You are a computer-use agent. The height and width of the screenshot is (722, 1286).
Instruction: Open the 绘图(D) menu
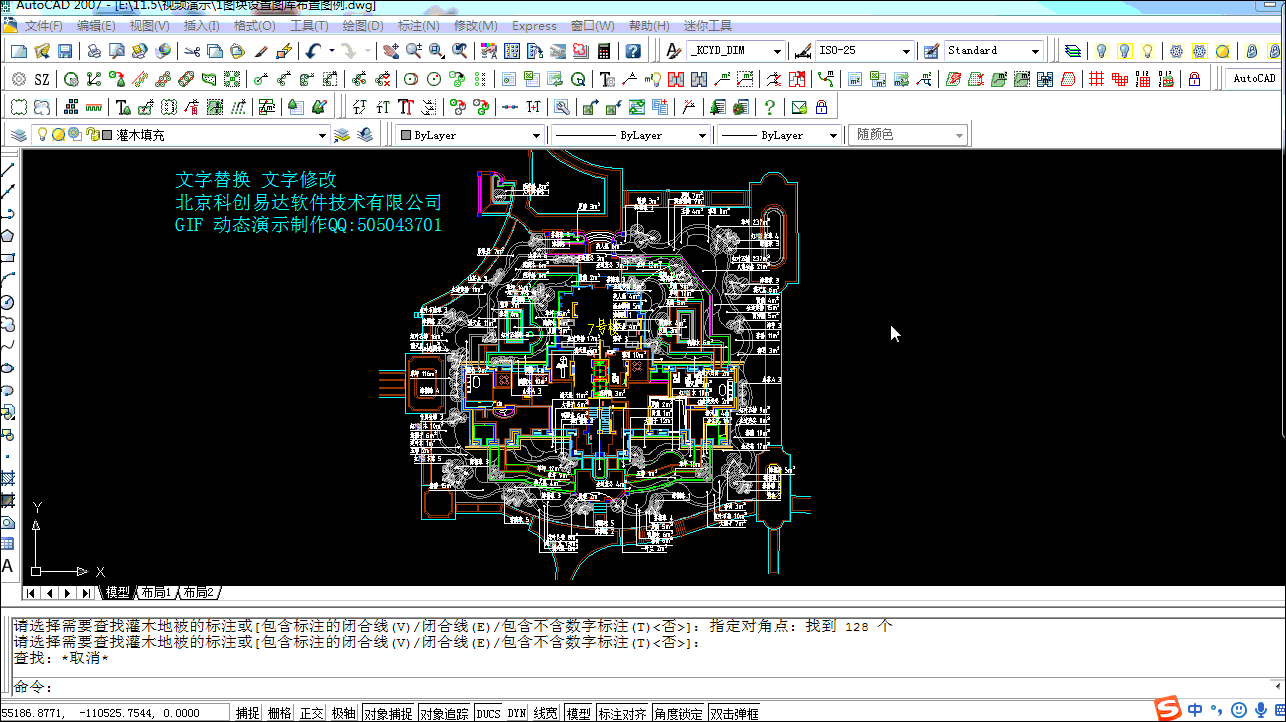coord(363,26)
